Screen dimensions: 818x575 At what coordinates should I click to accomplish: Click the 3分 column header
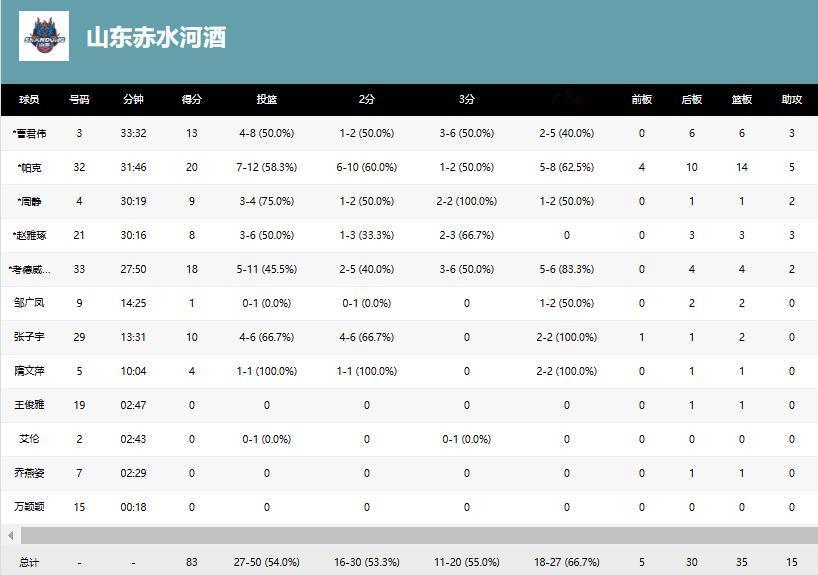tap(467, 99)
